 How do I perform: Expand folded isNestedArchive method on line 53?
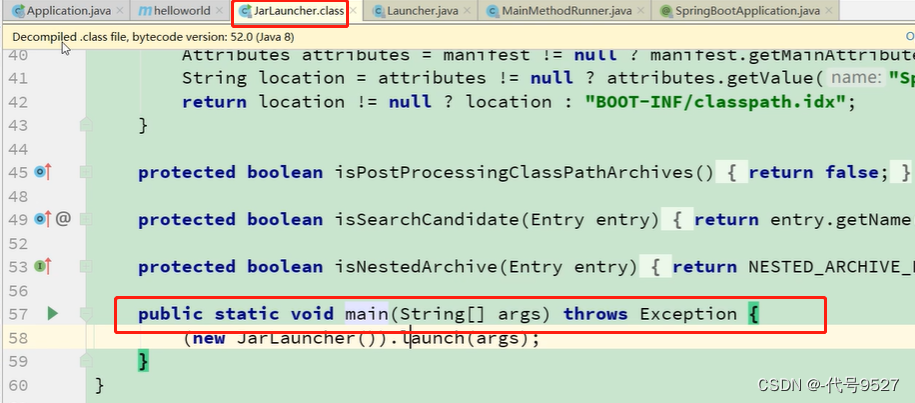pos(86,267)
